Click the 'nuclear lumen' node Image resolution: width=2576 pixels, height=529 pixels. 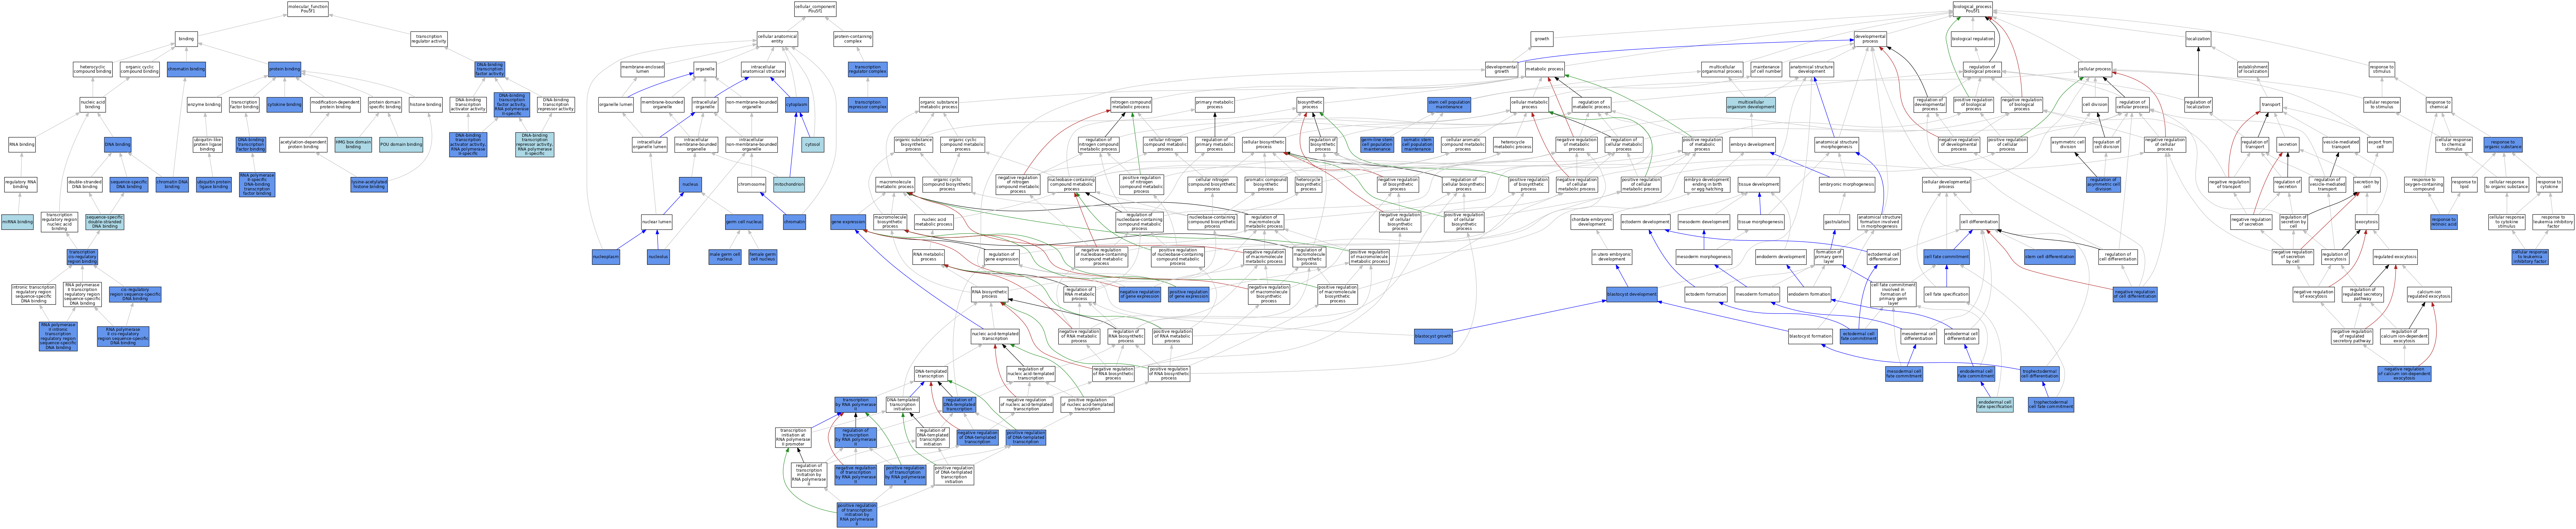[657, 222]
